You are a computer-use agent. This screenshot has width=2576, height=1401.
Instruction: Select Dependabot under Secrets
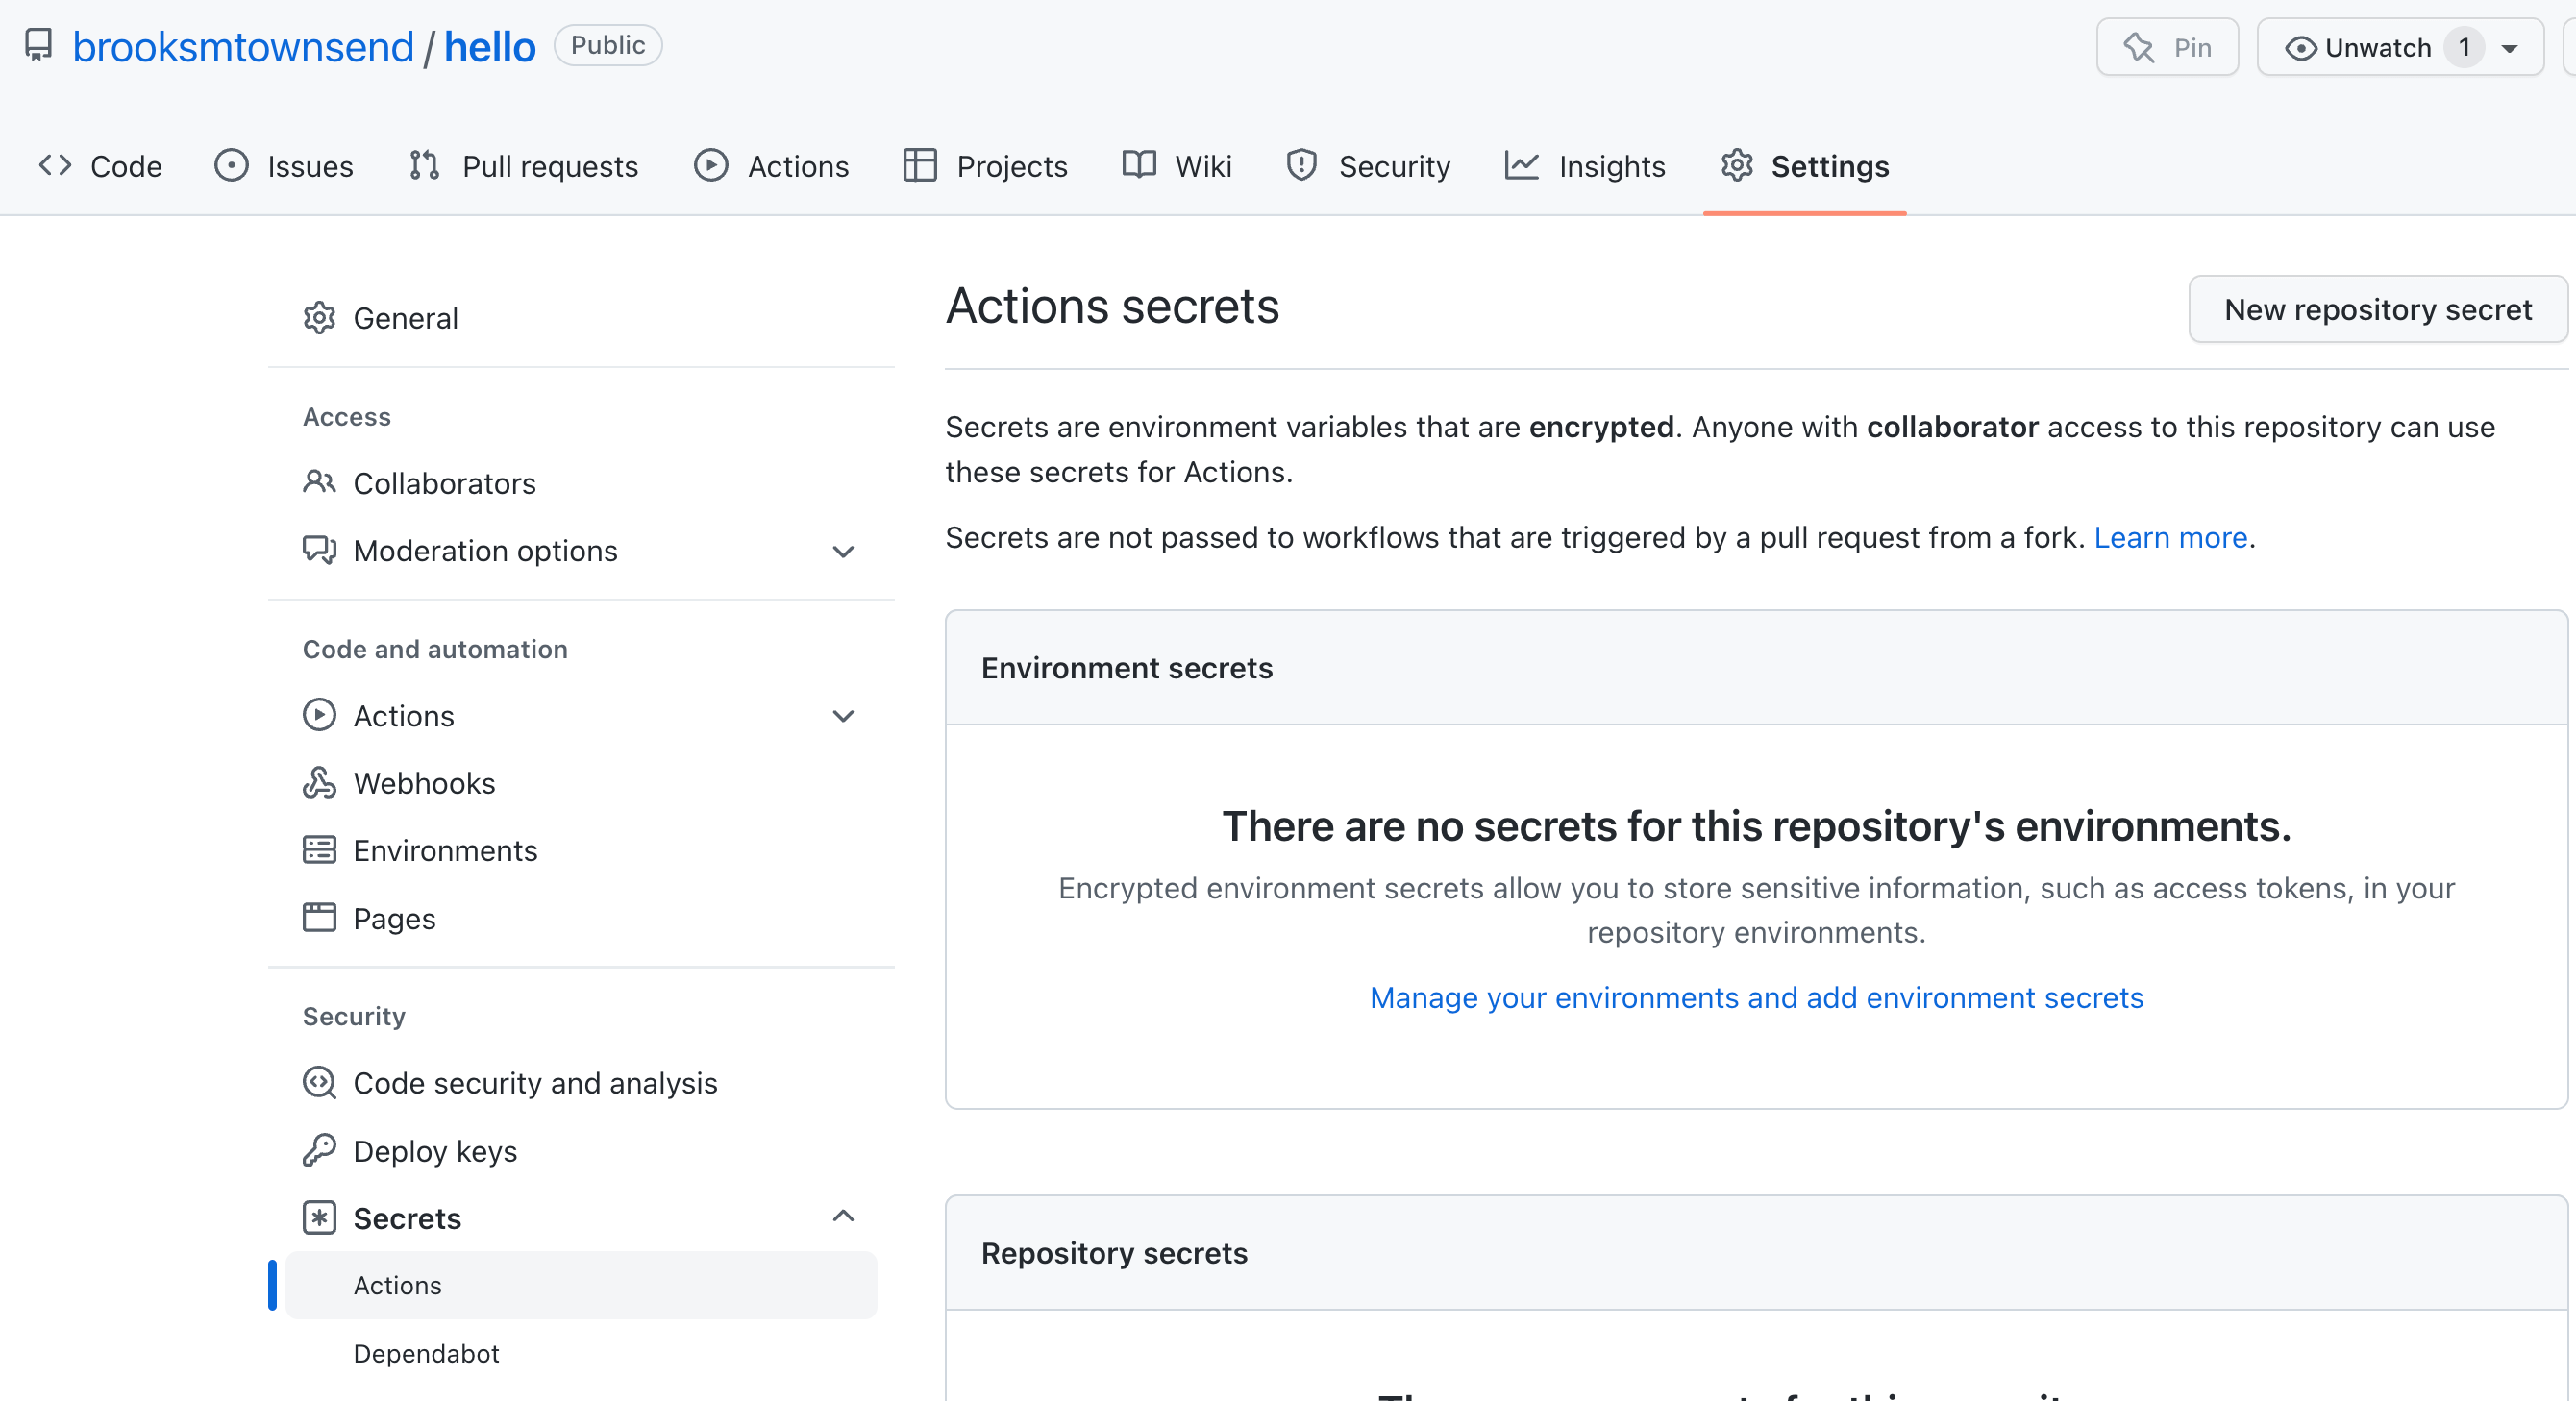click(426, 1353)
